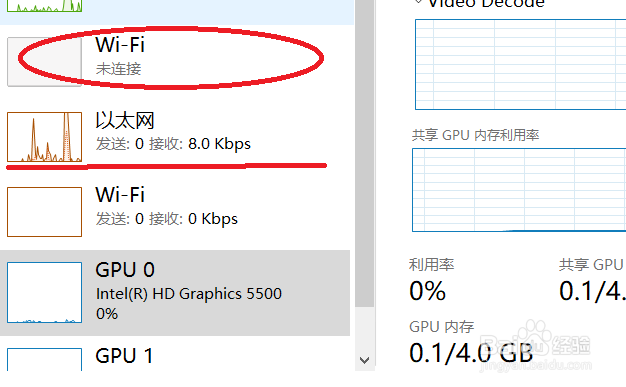
Task: Click the Video Decode usage graph
Action: tap(521, 64)
